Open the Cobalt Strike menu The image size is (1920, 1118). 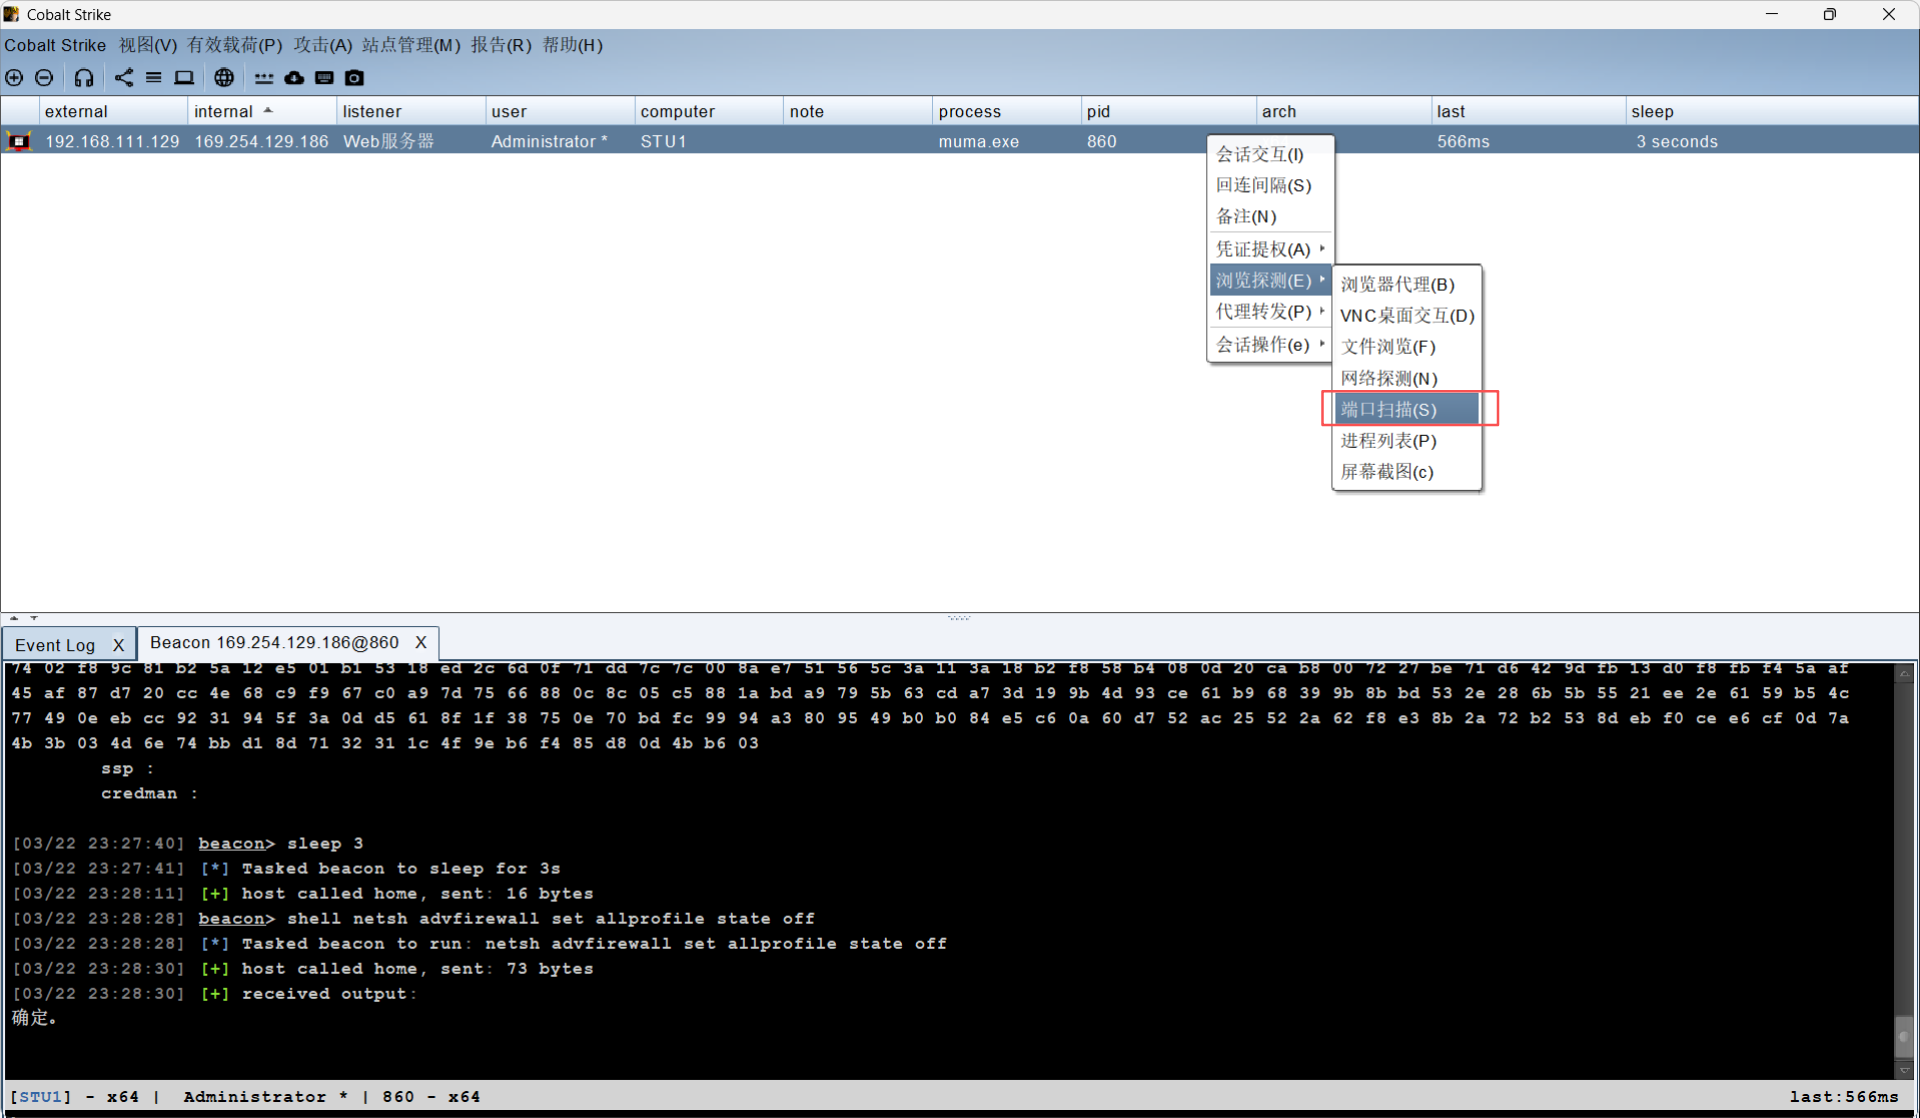point(55,45)
